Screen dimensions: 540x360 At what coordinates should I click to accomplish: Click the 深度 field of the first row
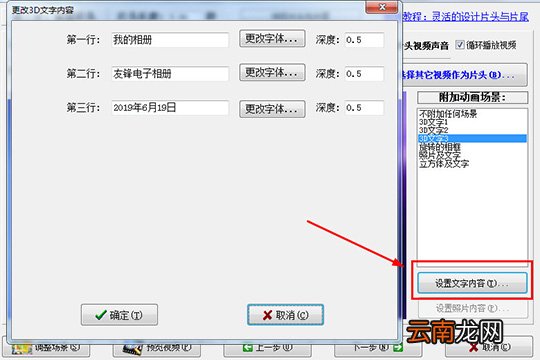[x=364, y=40]
